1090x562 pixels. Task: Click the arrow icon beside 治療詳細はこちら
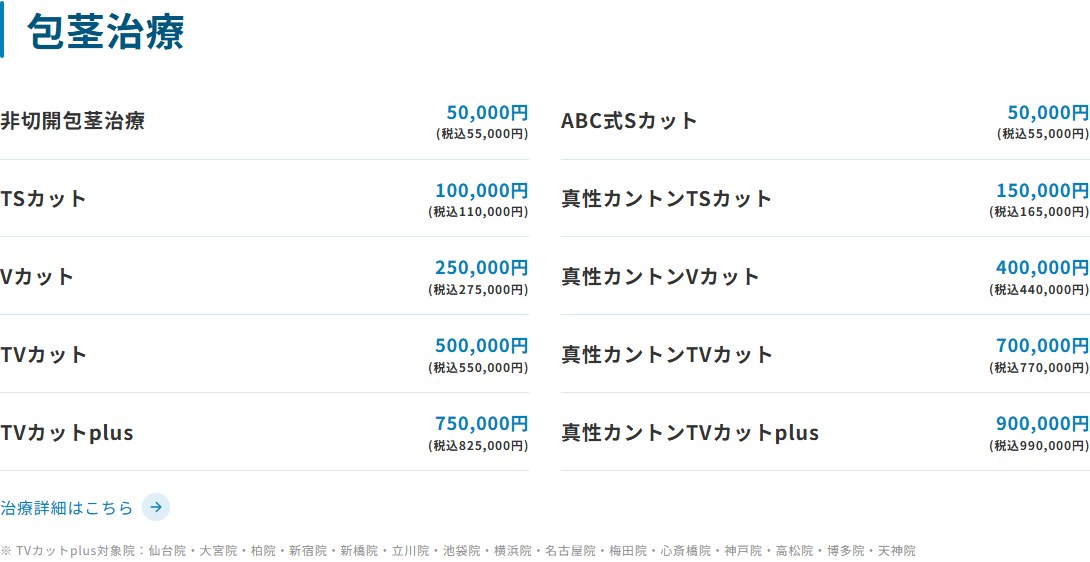tap(156, 507)
